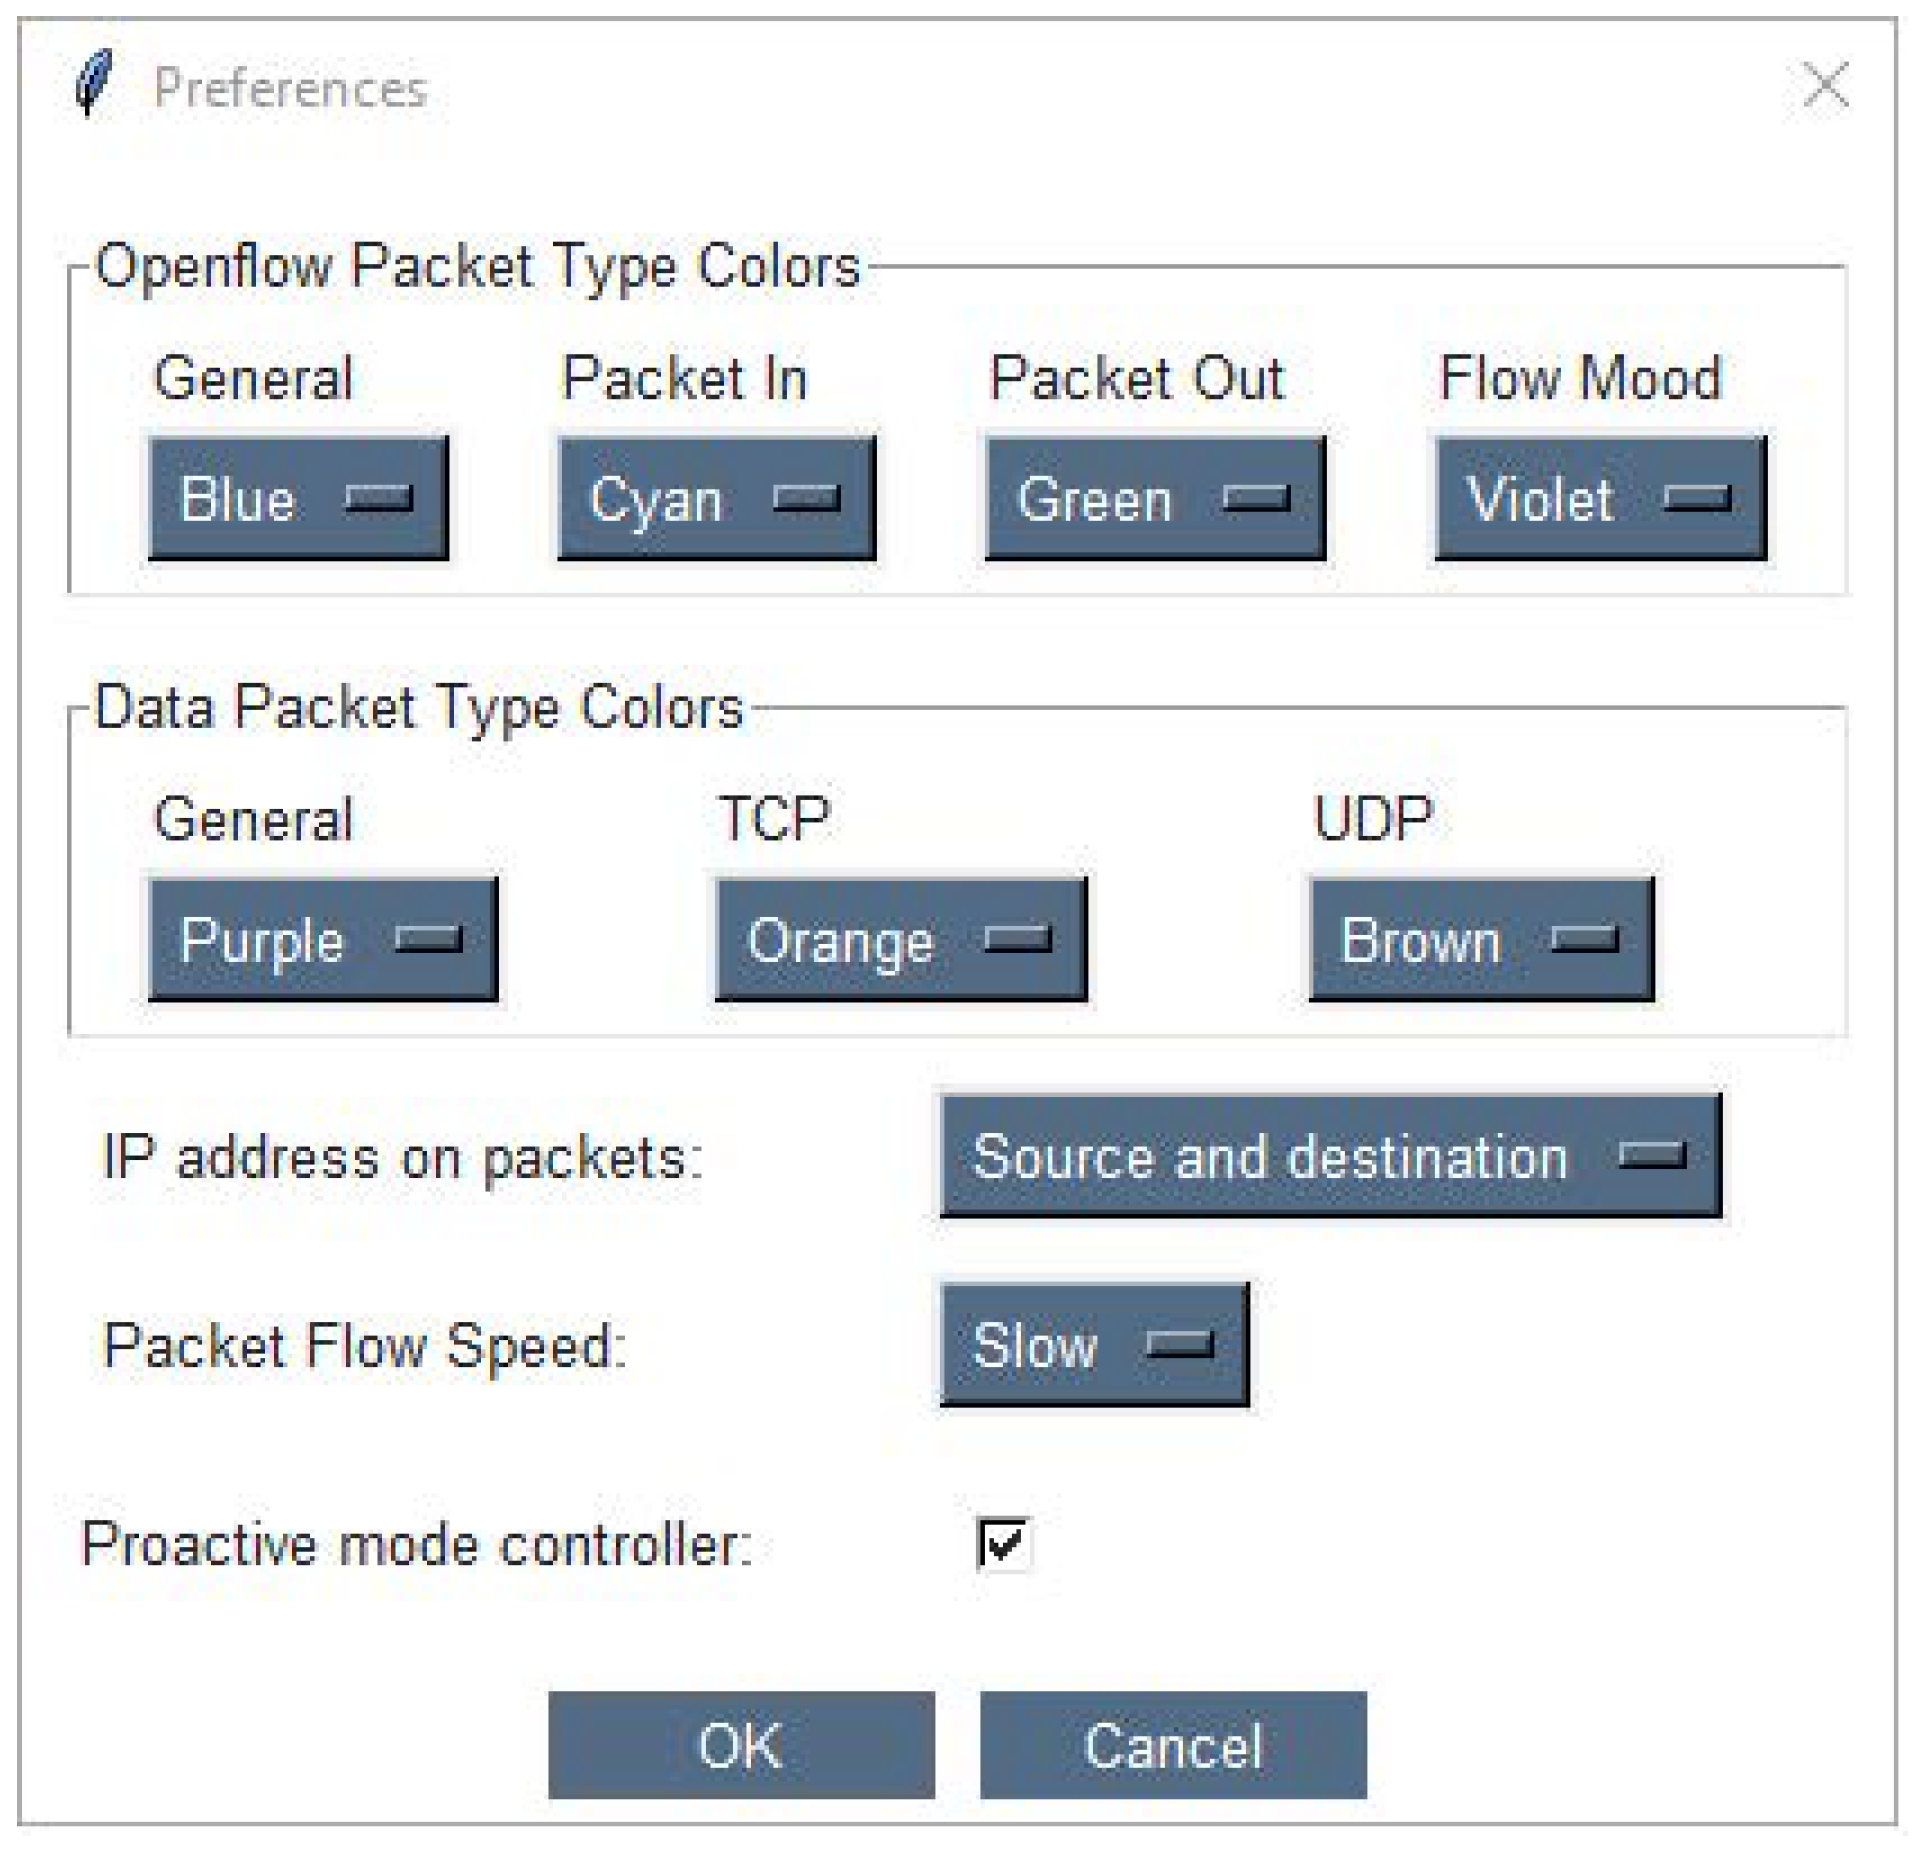Click the indicator on the Slow dropdown

pos(1180,1345)
